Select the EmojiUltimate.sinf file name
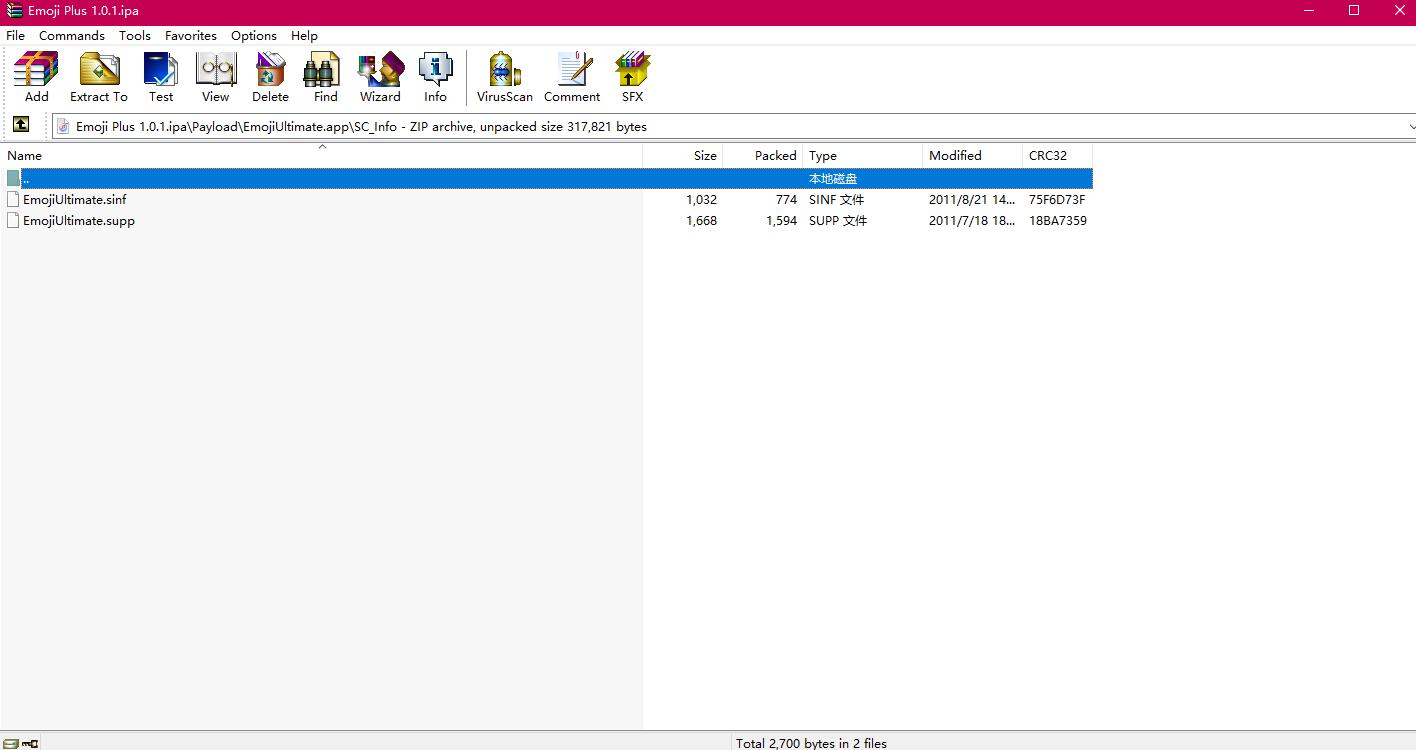Image resolution: width=1416 pixels, height=750 pixels. coord(75,199)
